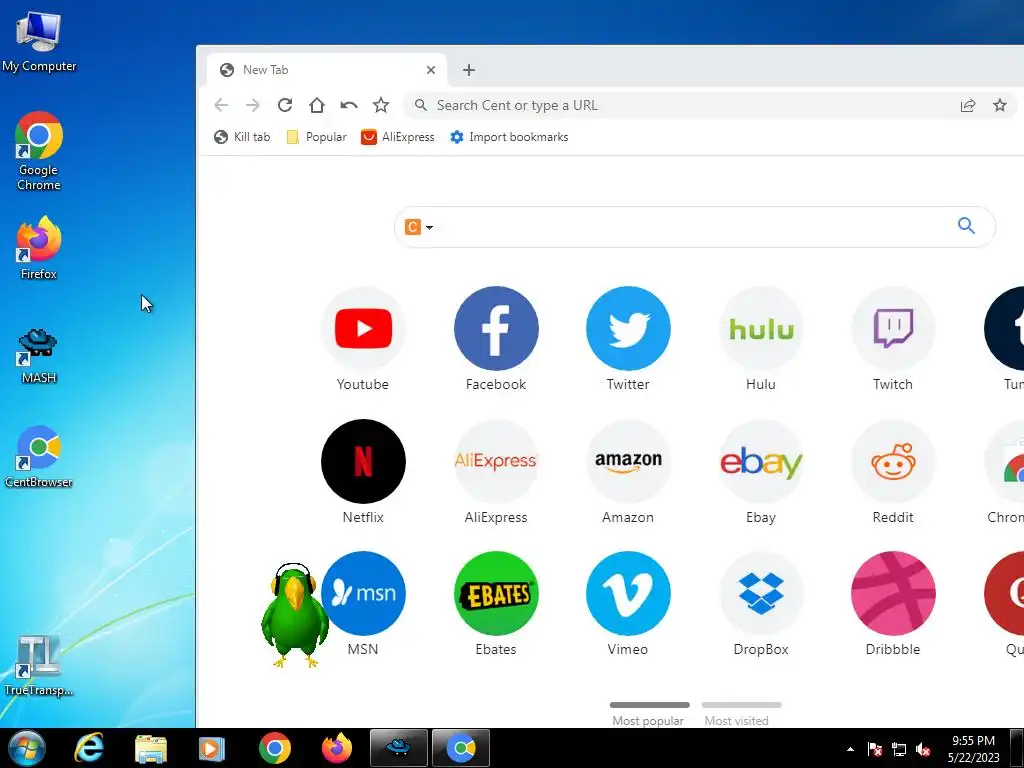Select the New Tab tab

coord(327,70)
